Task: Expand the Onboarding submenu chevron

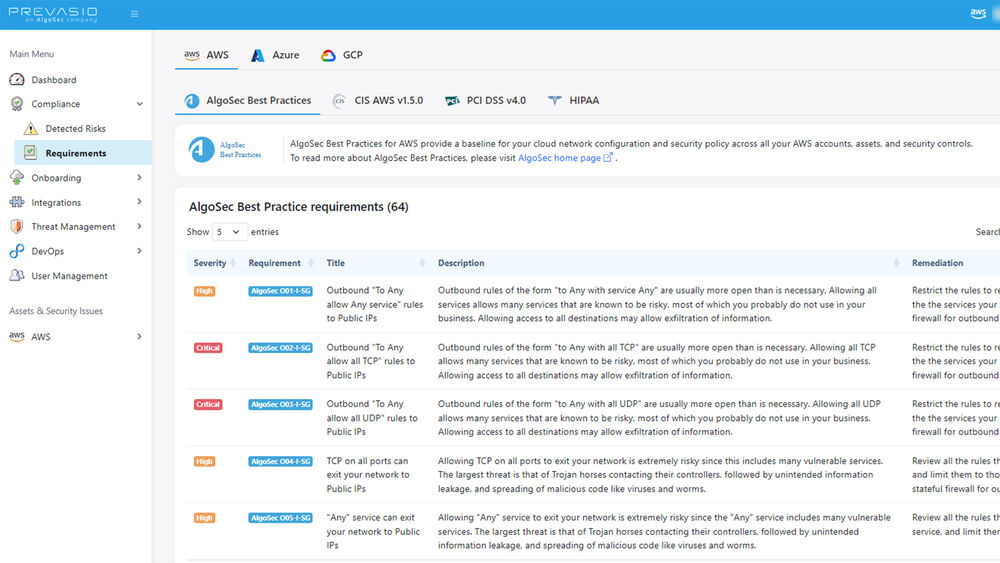Action: tap(139, 177)
